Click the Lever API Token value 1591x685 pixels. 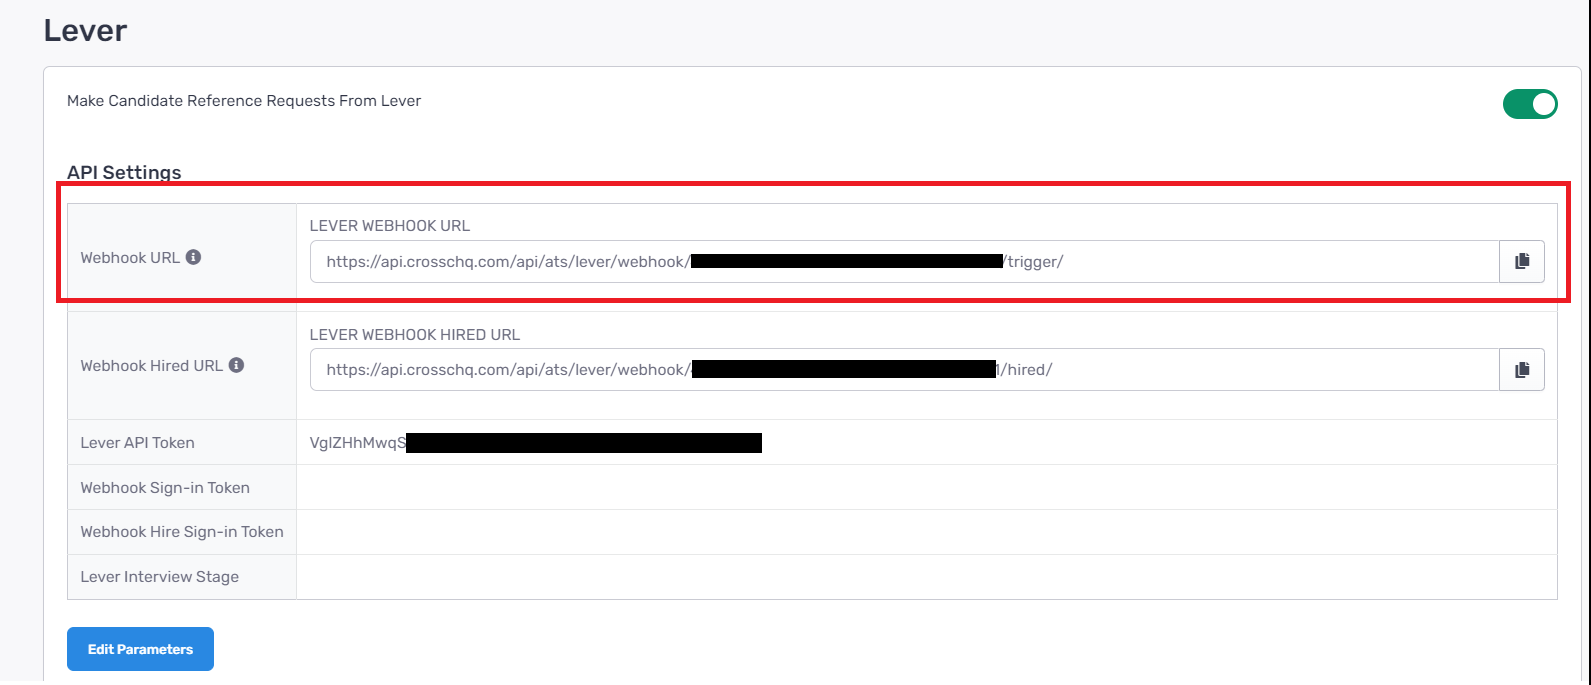[x=536, y=443]
